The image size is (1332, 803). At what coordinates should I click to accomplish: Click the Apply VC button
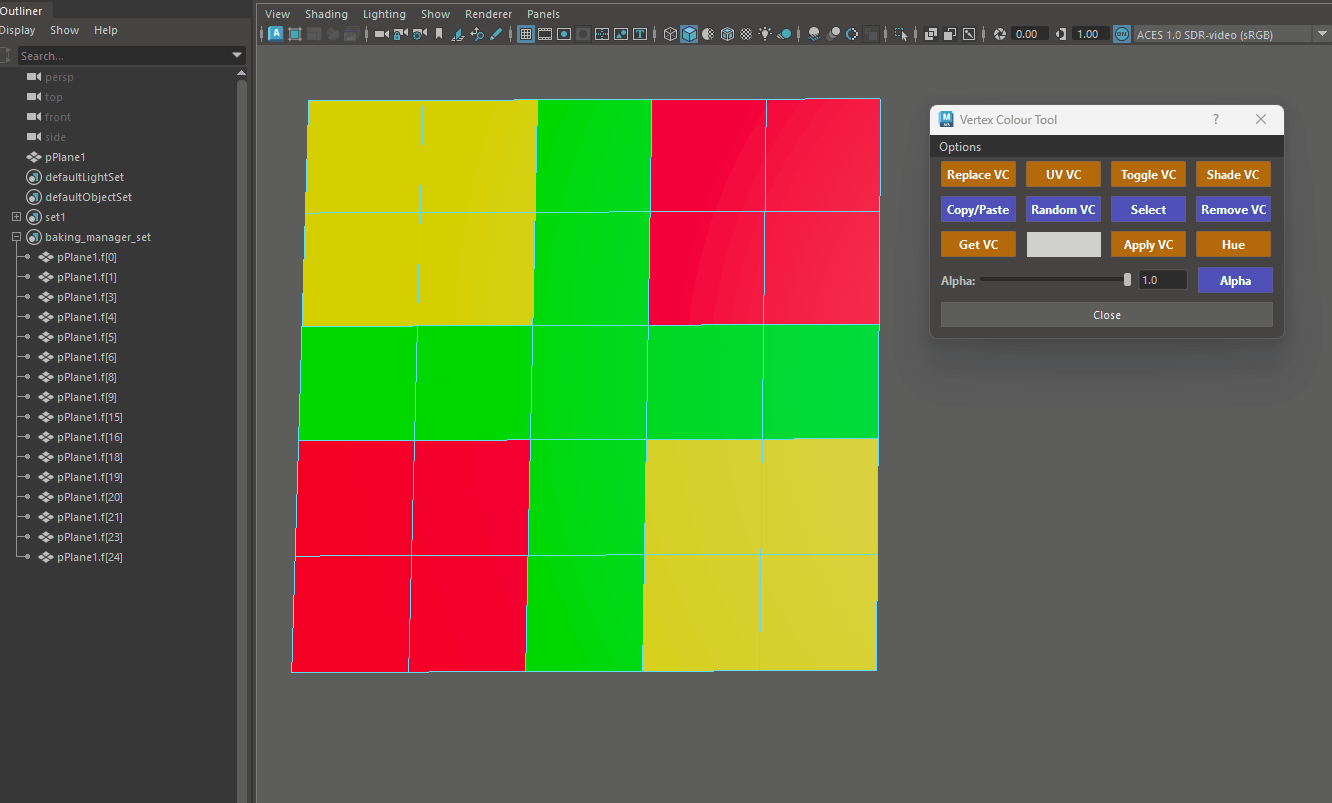[1148, 245]
